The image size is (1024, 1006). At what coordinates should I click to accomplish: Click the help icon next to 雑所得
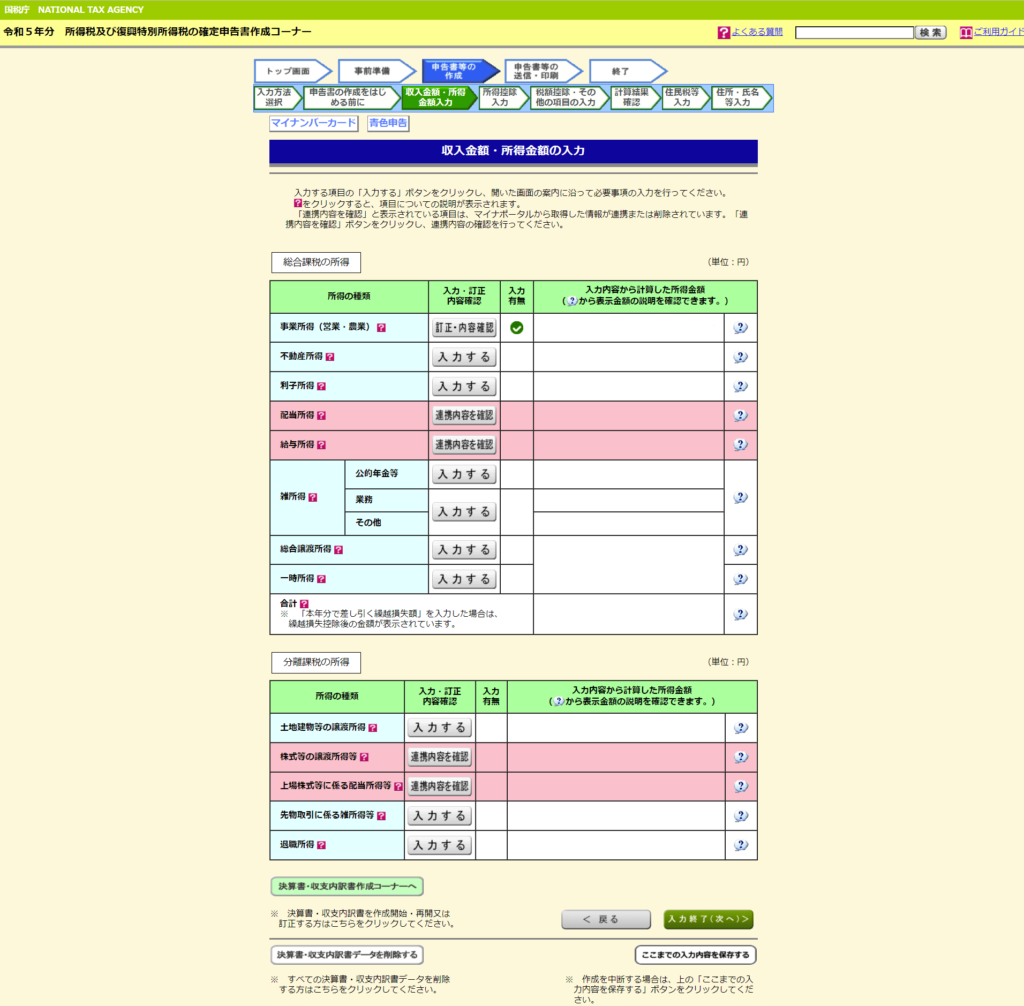pos(313,497)
